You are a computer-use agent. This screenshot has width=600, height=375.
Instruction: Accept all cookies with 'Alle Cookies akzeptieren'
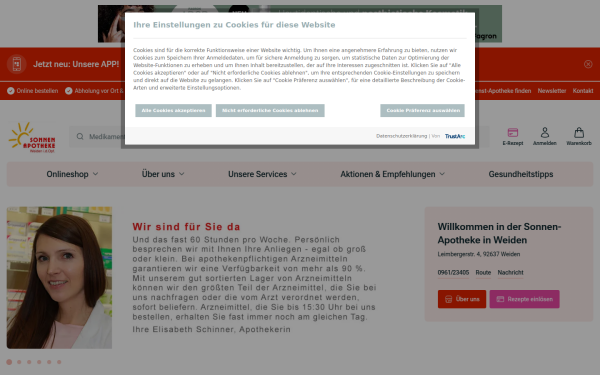pyautogui.click(x=173, y=111)
